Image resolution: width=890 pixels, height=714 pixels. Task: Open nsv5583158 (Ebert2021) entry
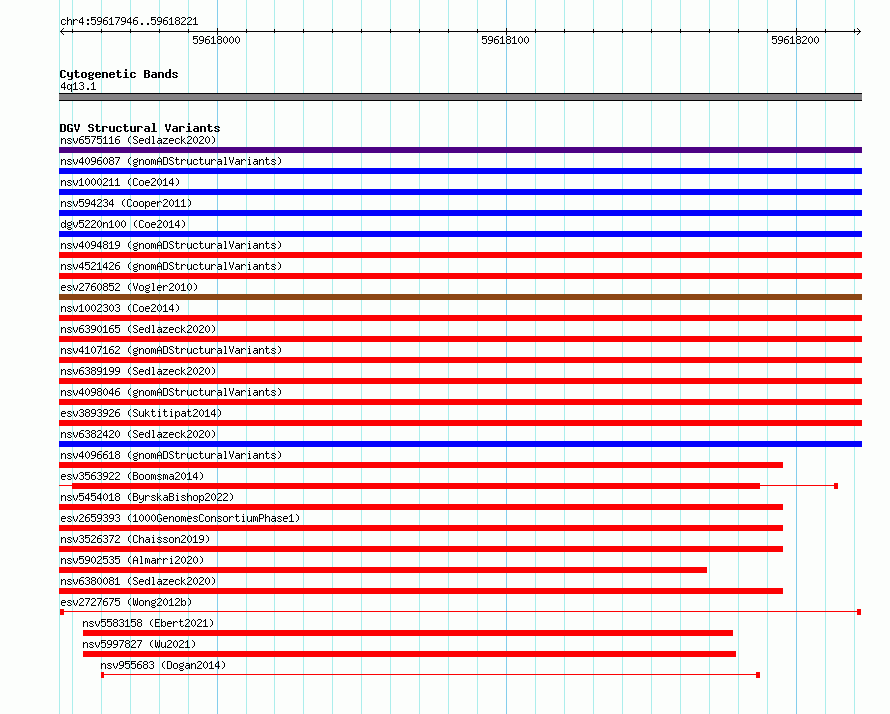(148, 623)
